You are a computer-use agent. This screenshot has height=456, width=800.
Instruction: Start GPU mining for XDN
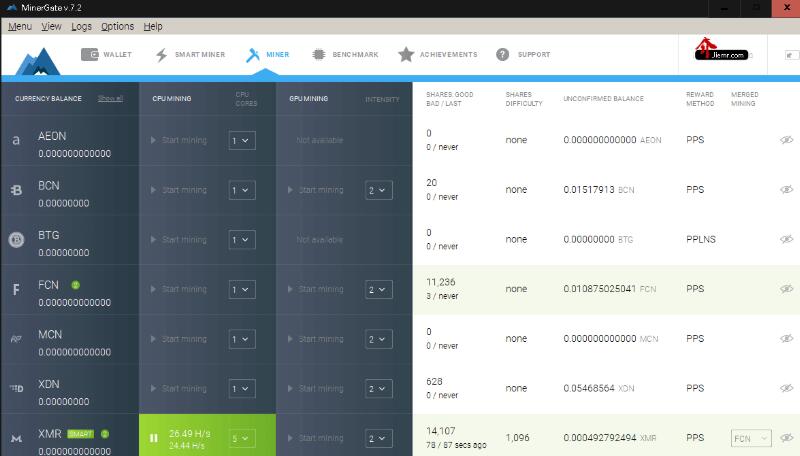tap(315, 389)
